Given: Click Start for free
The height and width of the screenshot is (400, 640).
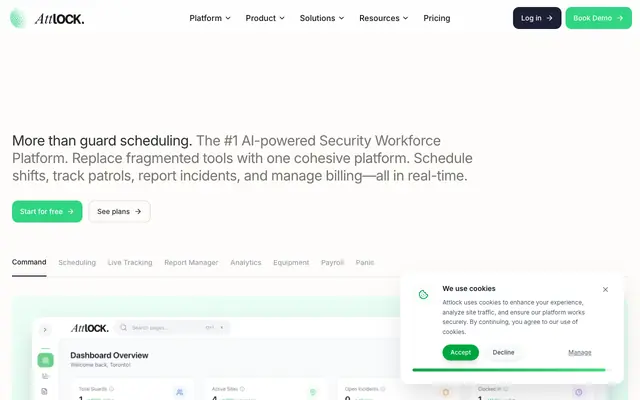Looking at the screenshot, I should click(x=47, y=211).
